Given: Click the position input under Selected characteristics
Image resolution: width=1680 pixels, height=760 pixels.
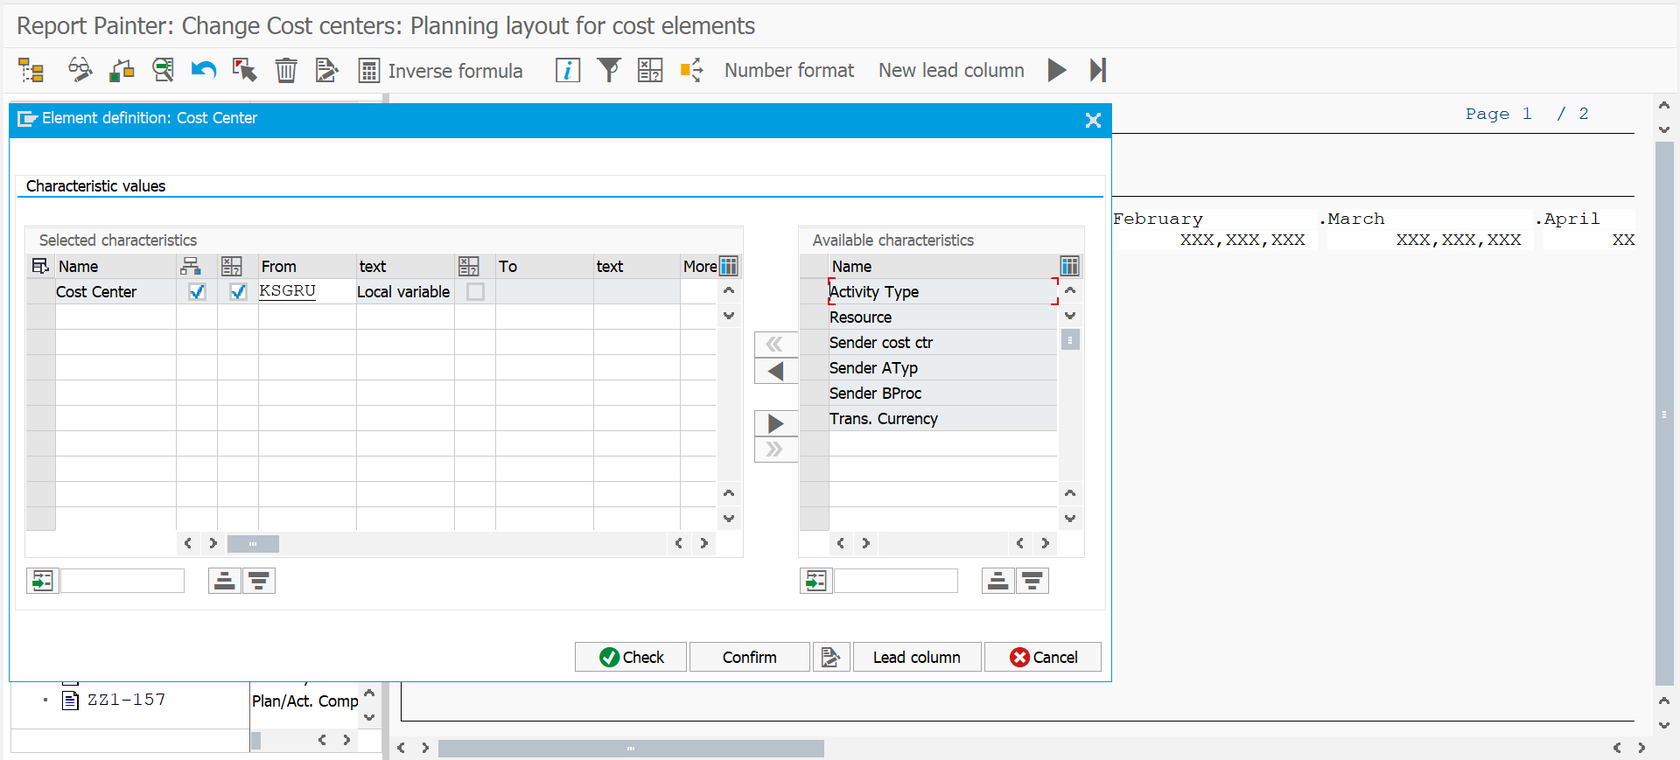Looking at the screenshot, I should [x=123, y=581].
